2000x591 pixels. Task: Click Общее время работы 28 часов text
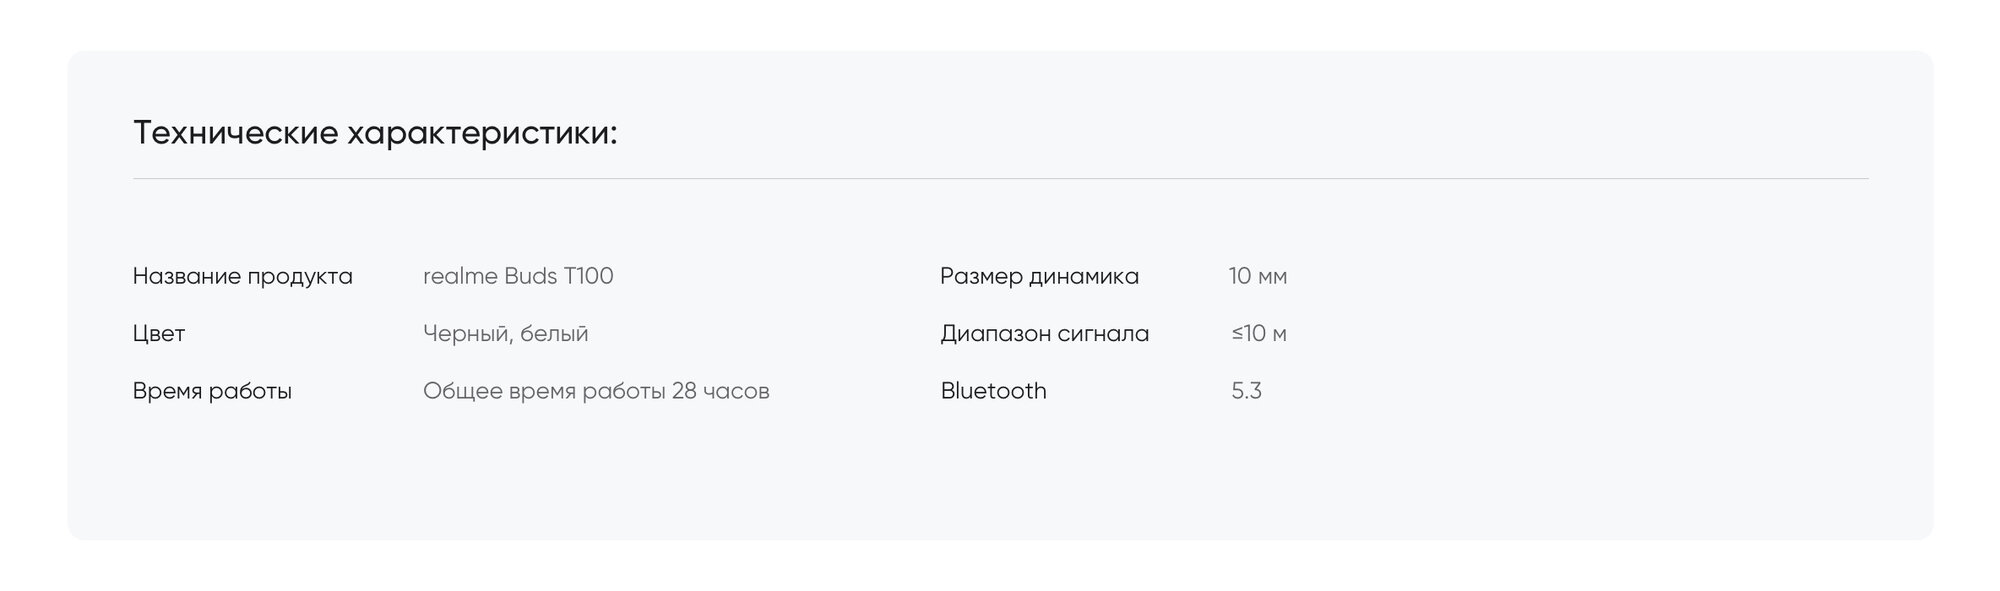click(596, 391)
